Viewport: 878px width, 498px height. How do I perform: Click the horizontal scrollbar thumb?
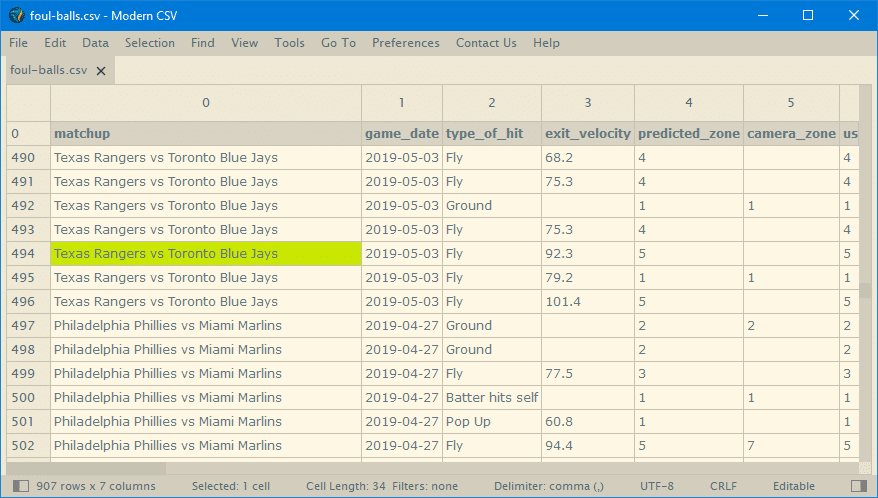pos(86,467)
